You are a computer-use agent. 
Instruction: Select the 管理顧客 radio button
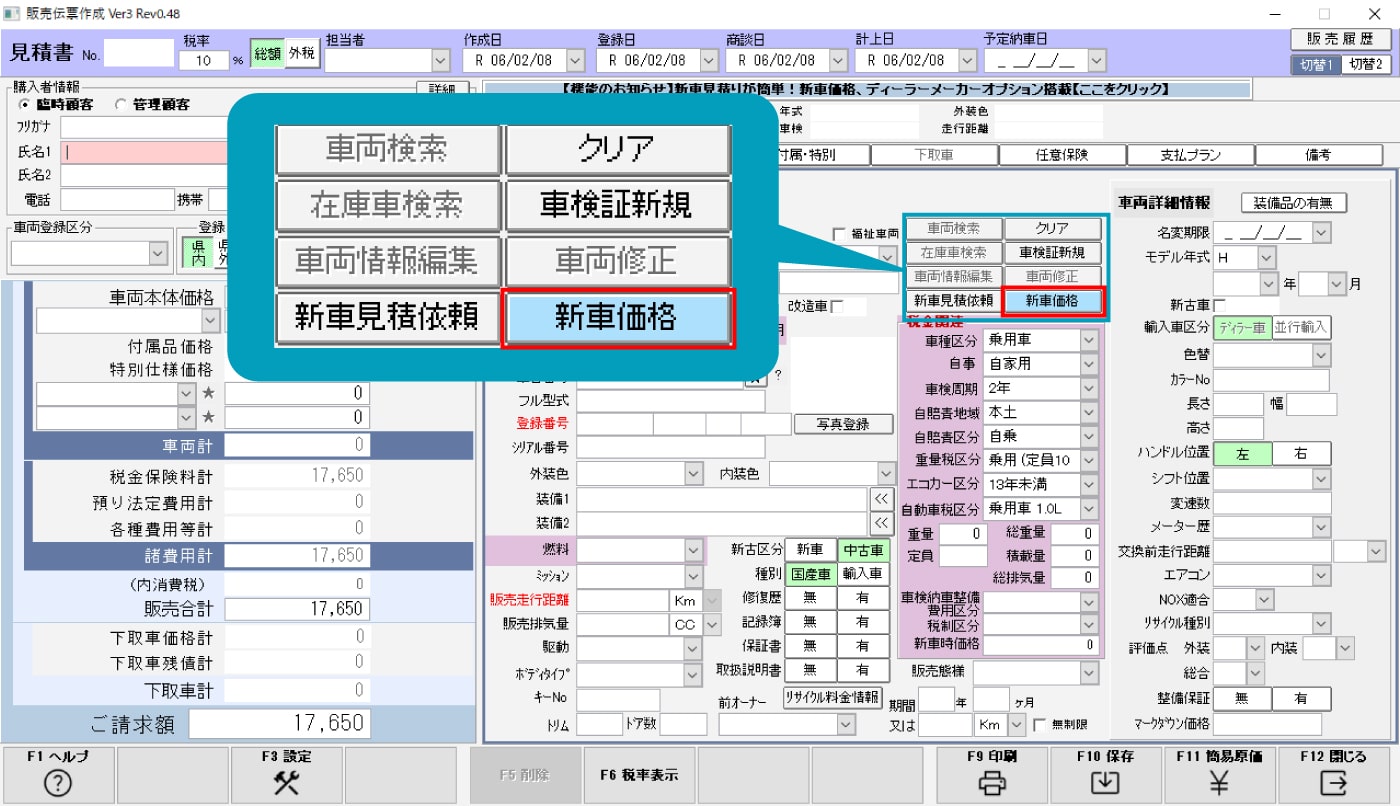(122, 104)
